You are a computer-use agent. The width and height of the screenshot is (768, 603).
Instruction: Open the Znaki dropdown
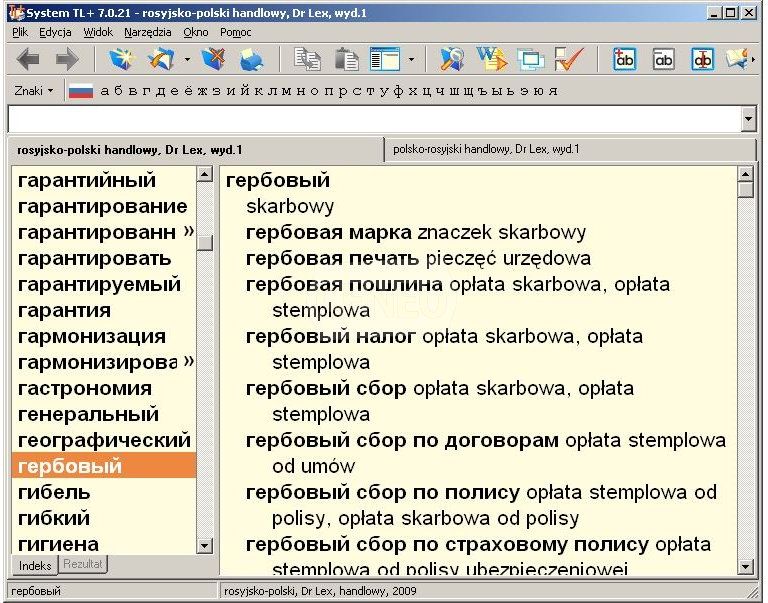point(34,91)
